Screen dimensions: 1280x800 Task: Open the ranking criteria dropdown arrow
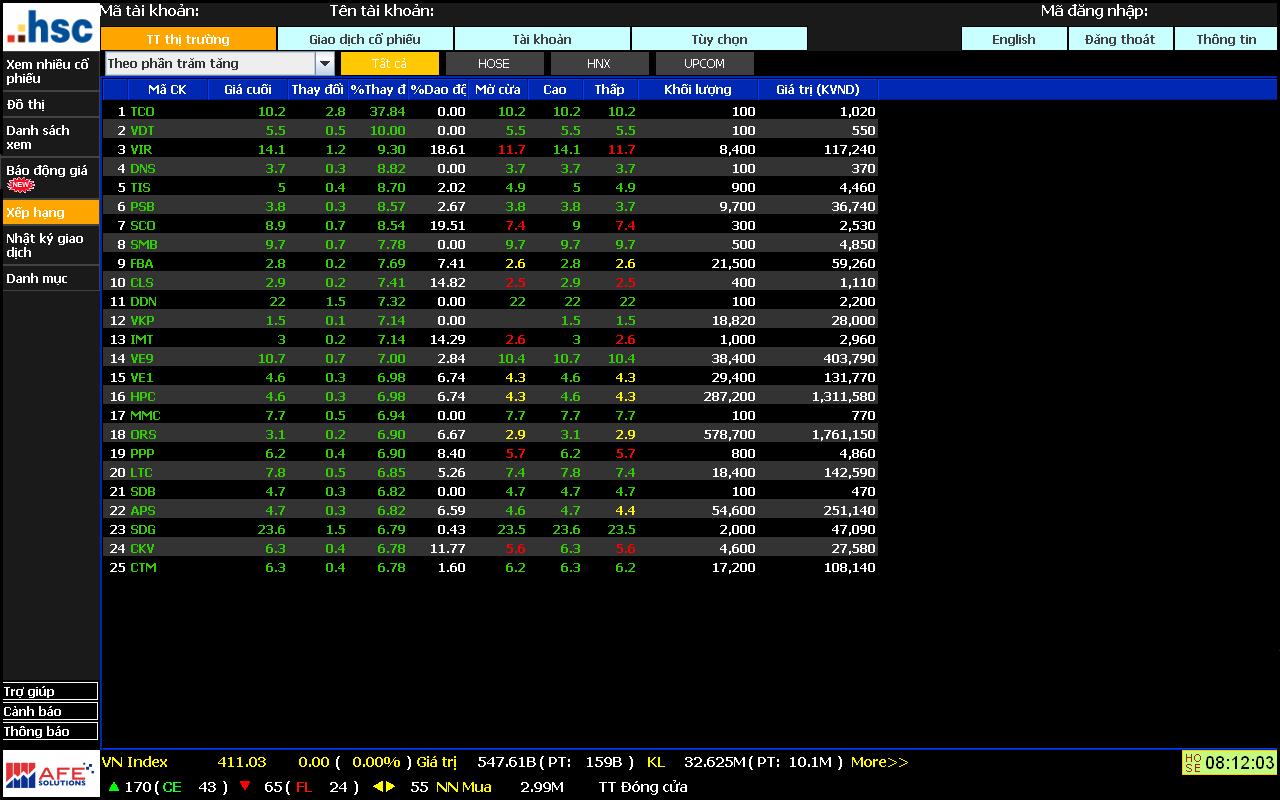coord(325,63)
